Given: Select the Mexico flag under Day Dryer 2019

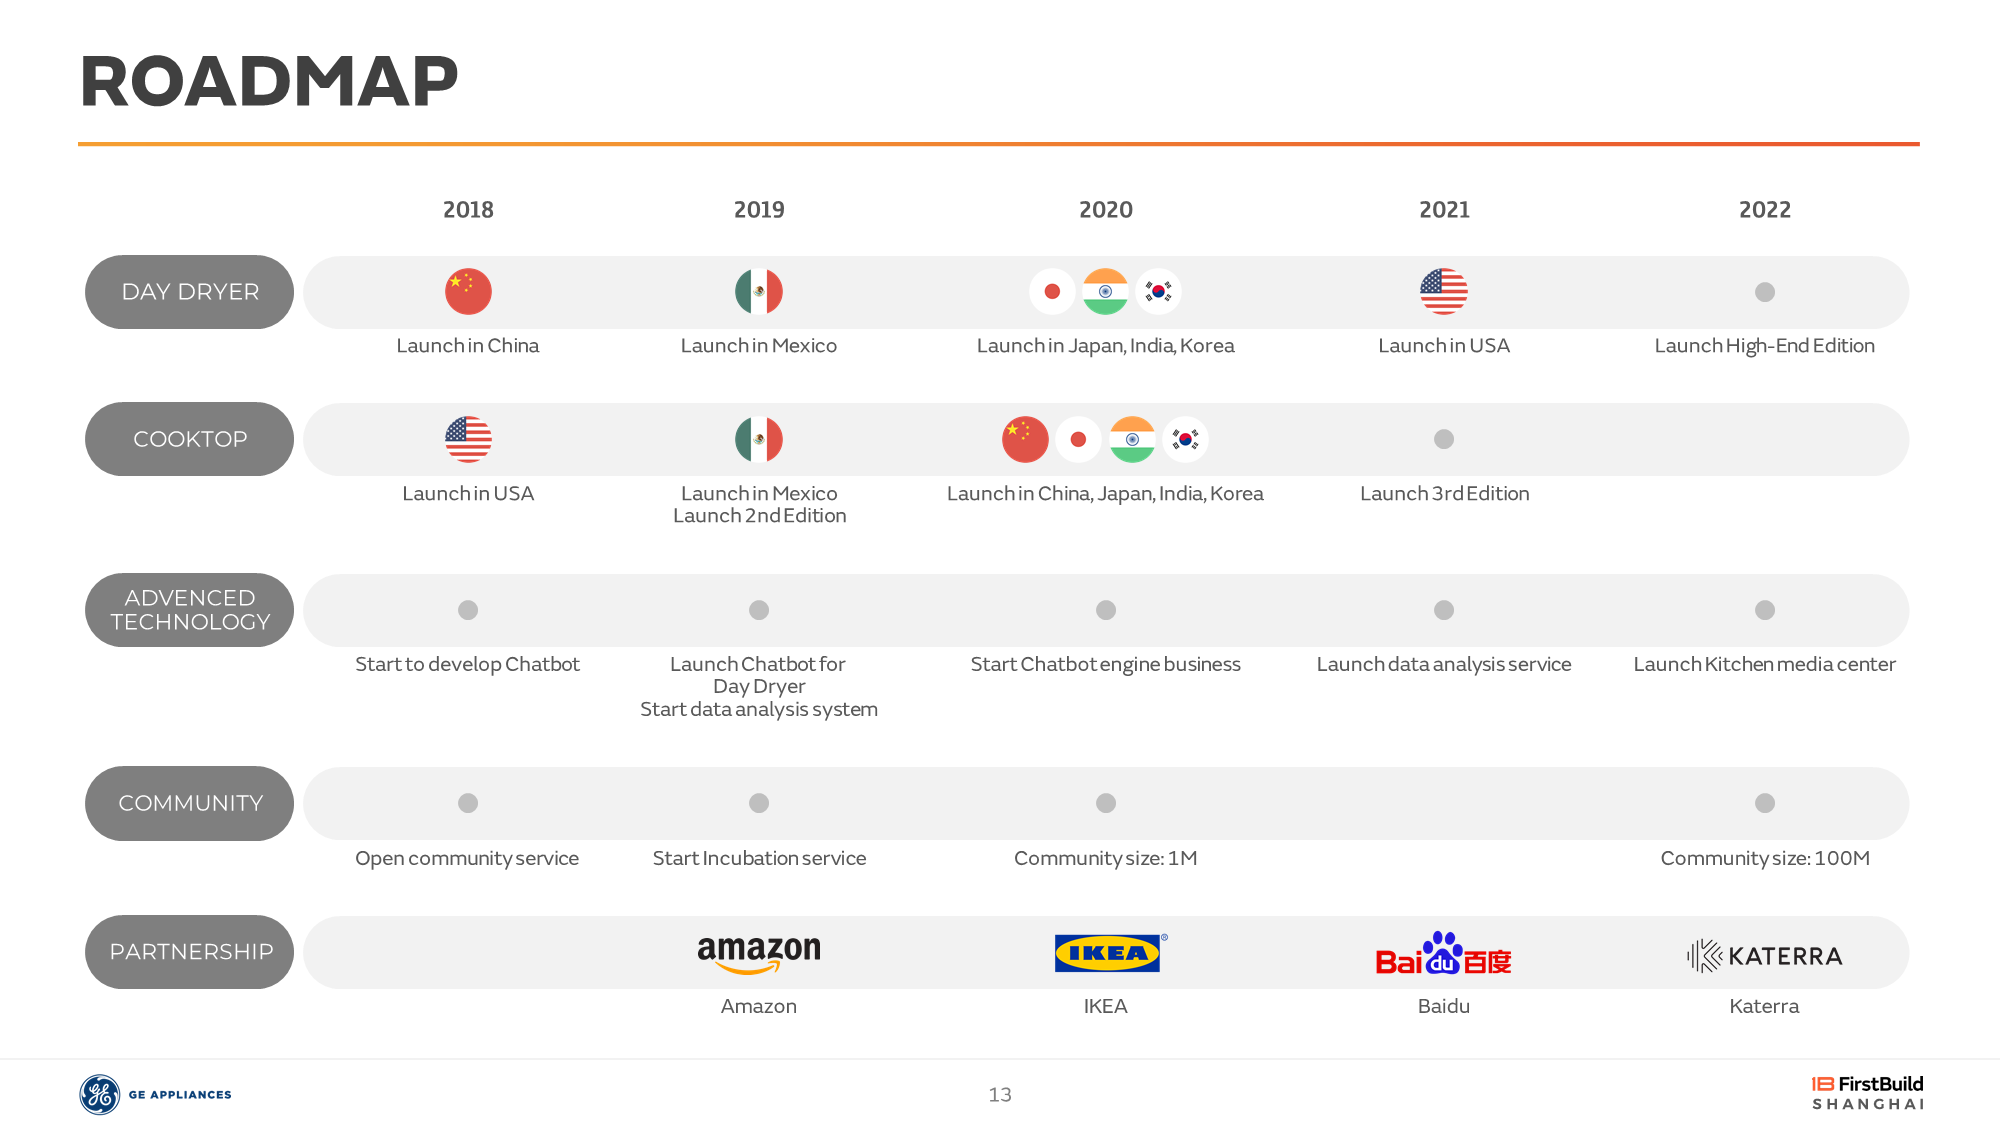Looking at the screenshot, I should 759,292.
